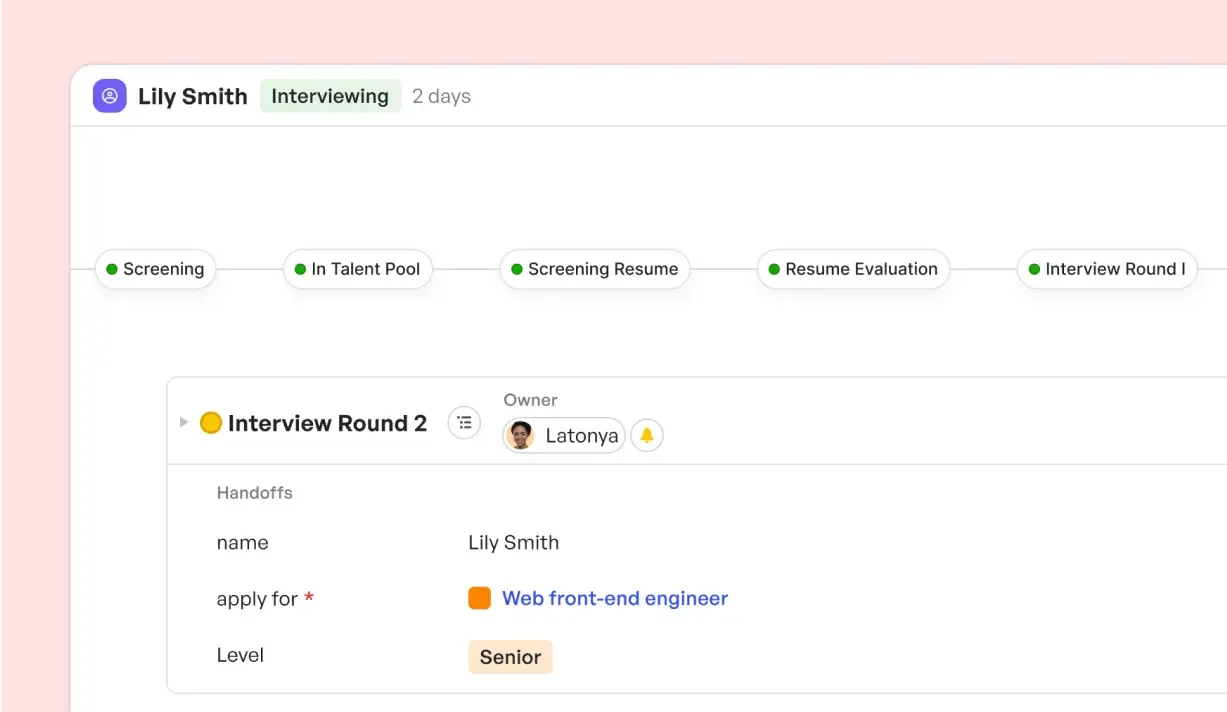Click the orange square job icon
Image resolution: width=1227 pixels, height=712 pixels.
click(x=480, y=598)
